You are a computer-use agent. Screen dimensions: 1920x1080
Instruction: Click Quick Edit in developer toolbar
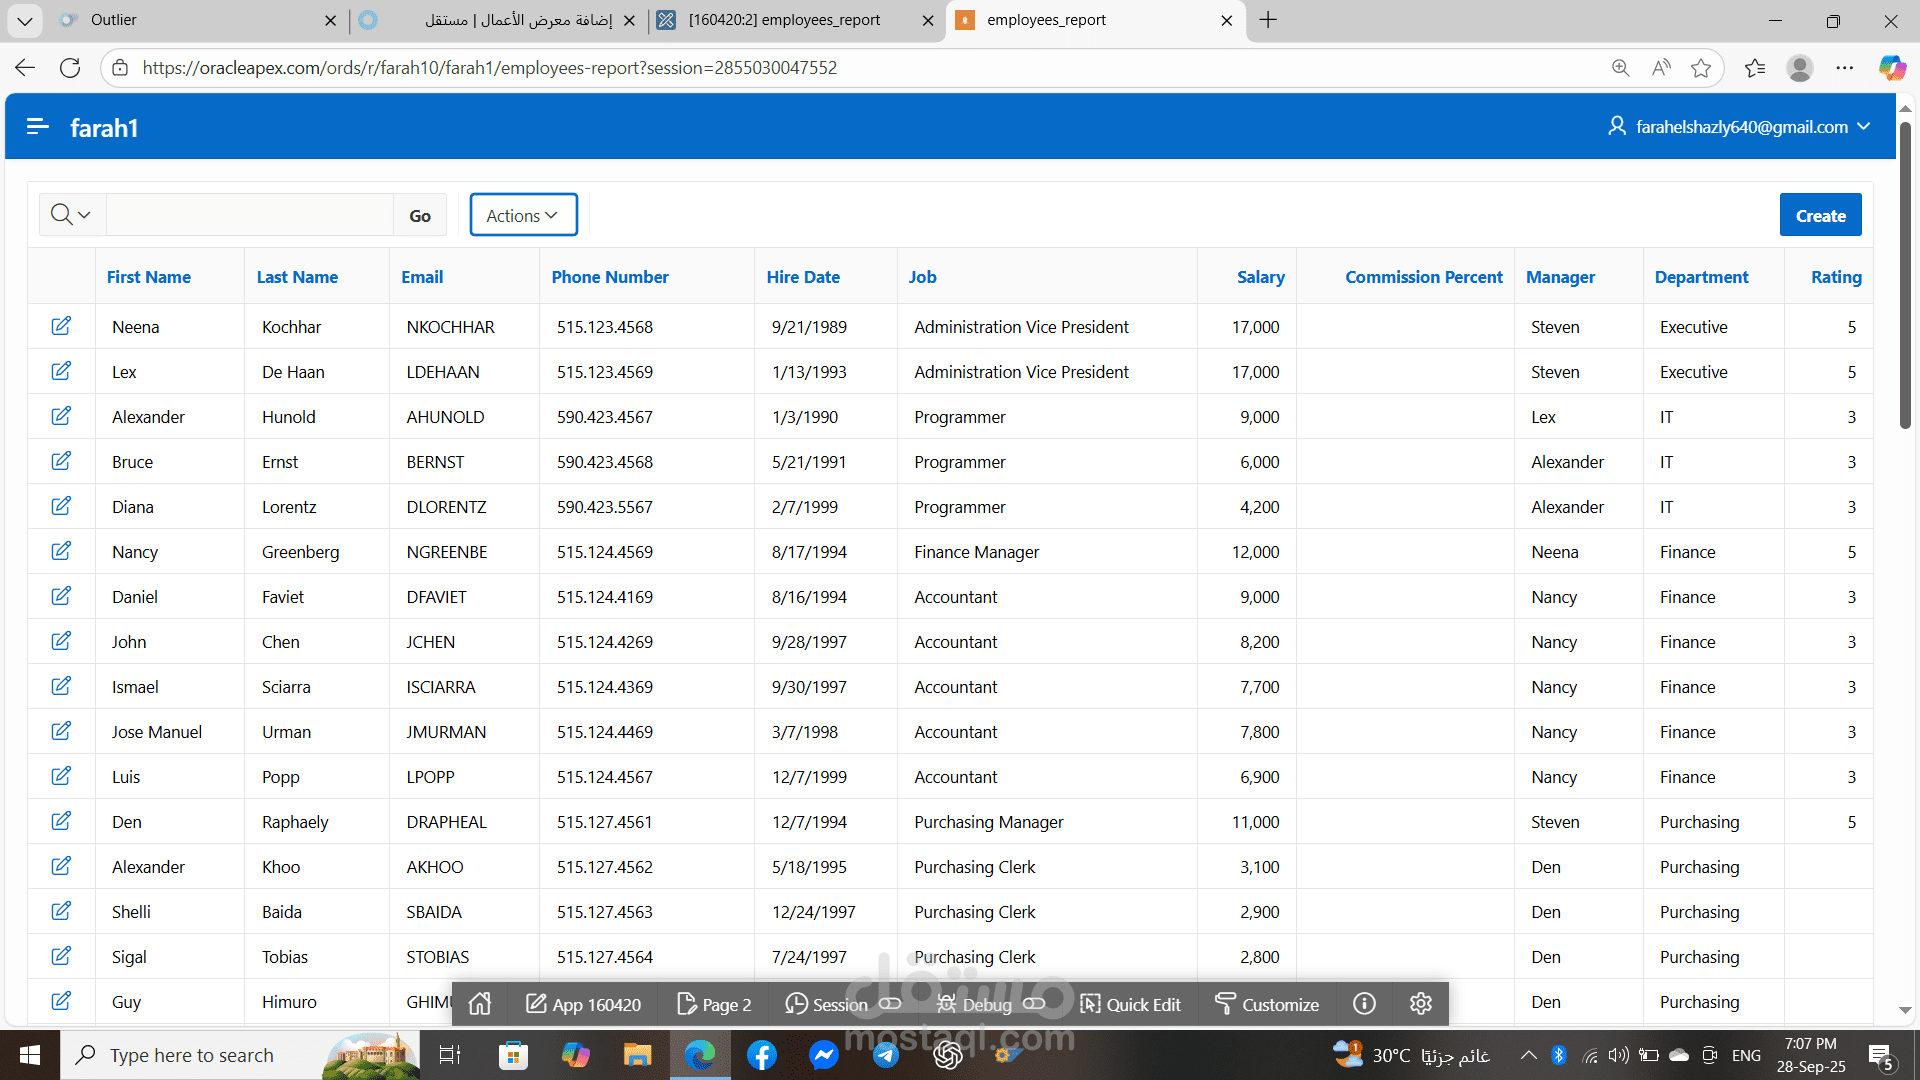tap(1131, 1004)
